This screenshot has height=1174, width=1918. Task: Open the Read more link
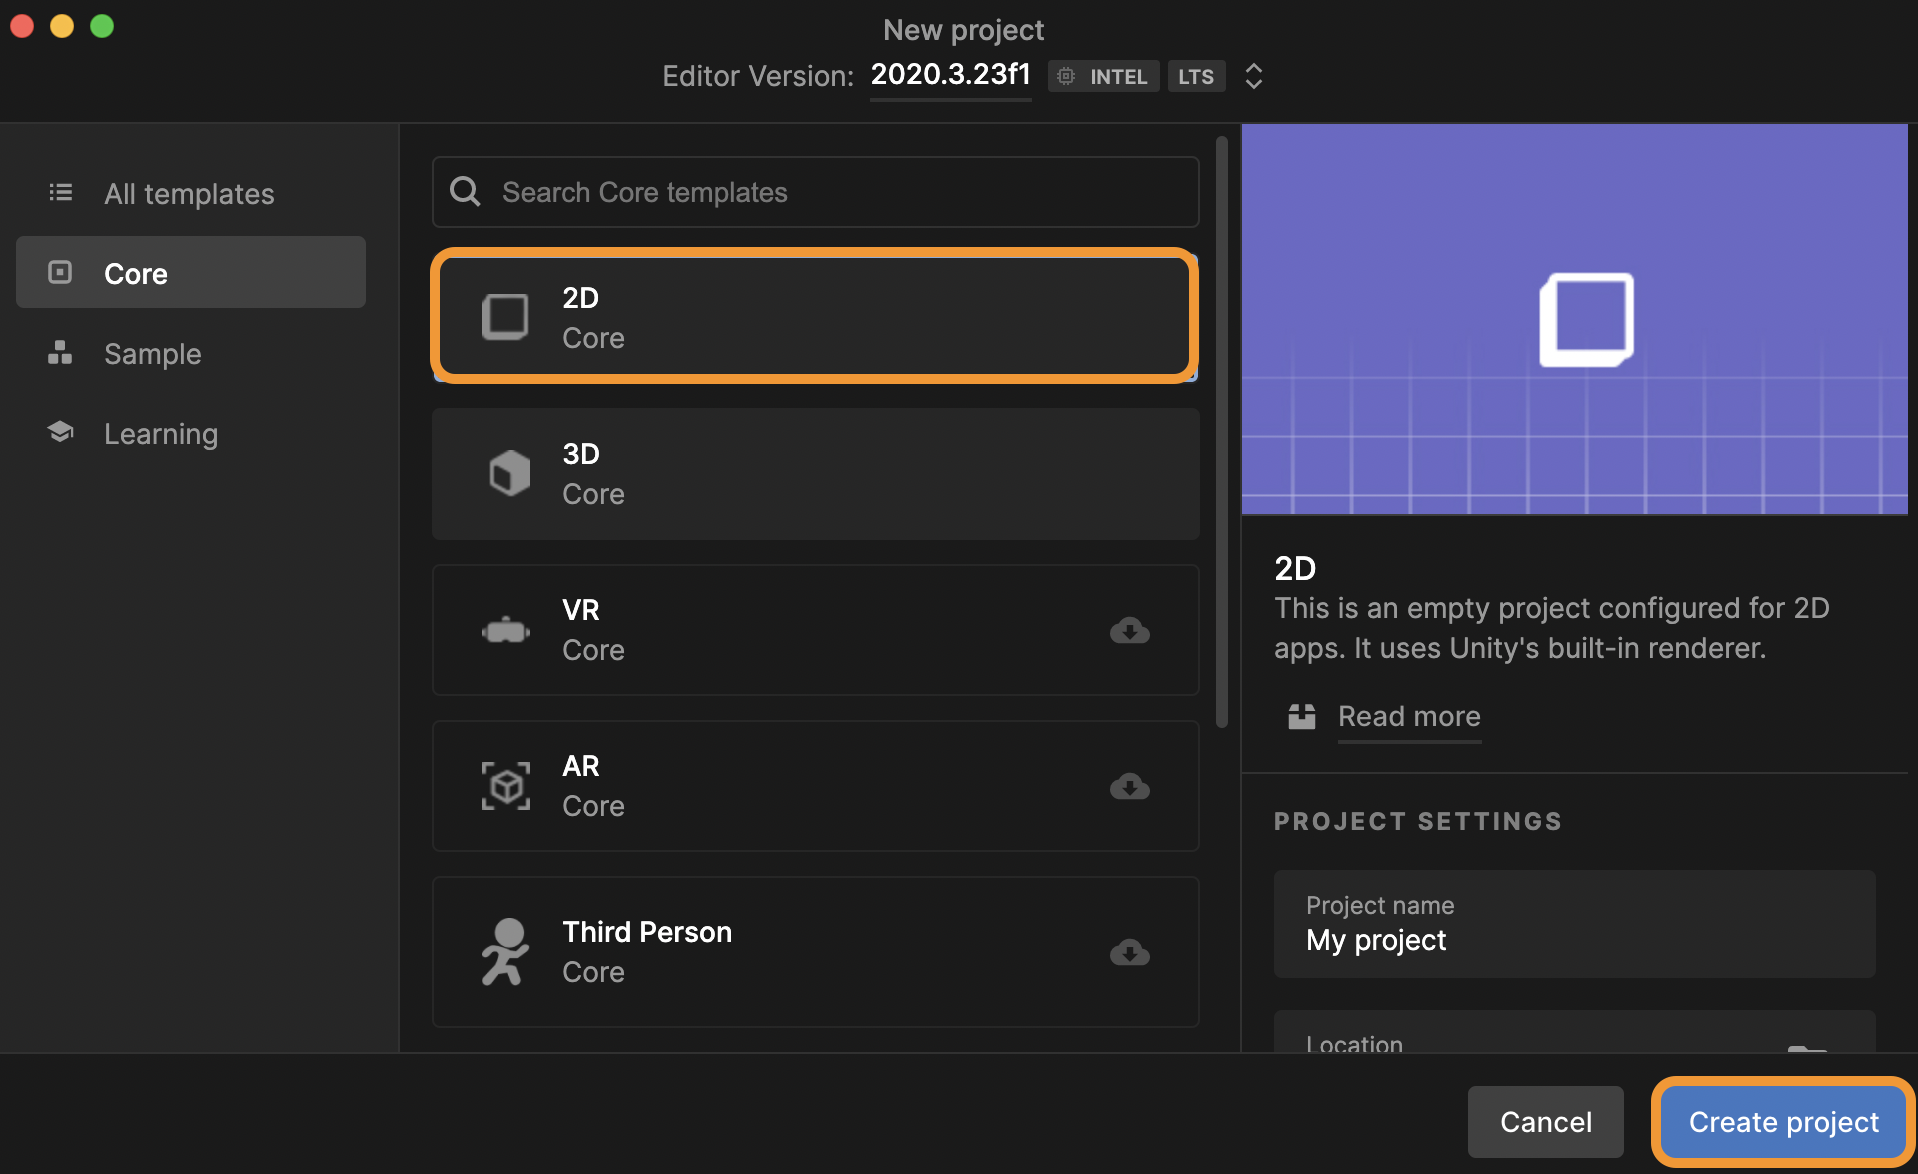pyautogui.click(x=1409, y=716)
